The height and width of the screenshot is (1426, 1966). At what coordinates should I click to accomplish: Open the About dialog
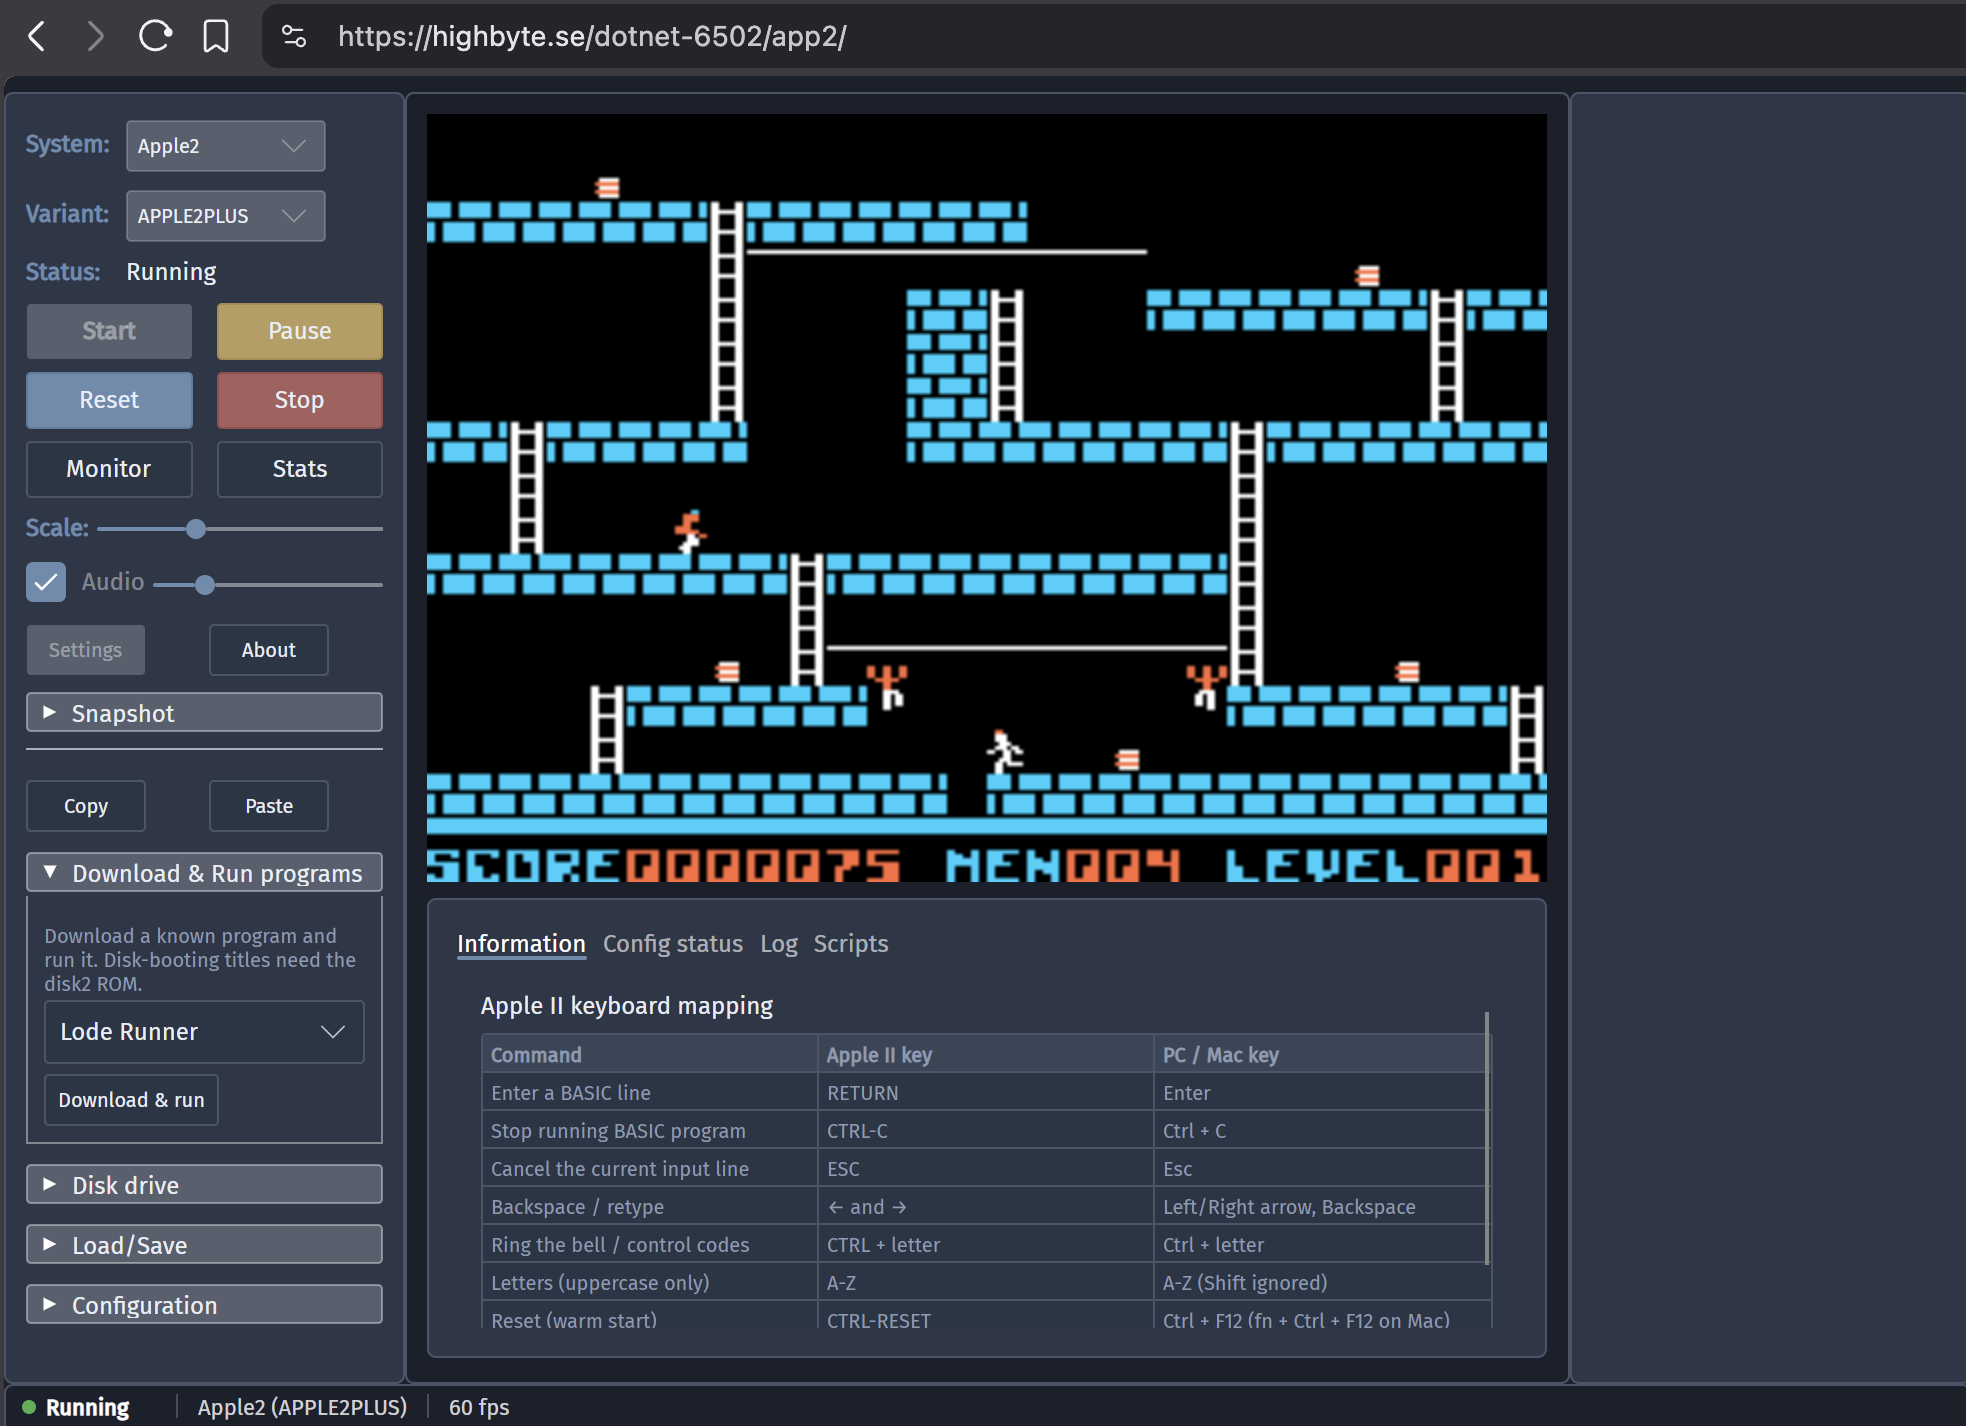click(x=268, y=650)
